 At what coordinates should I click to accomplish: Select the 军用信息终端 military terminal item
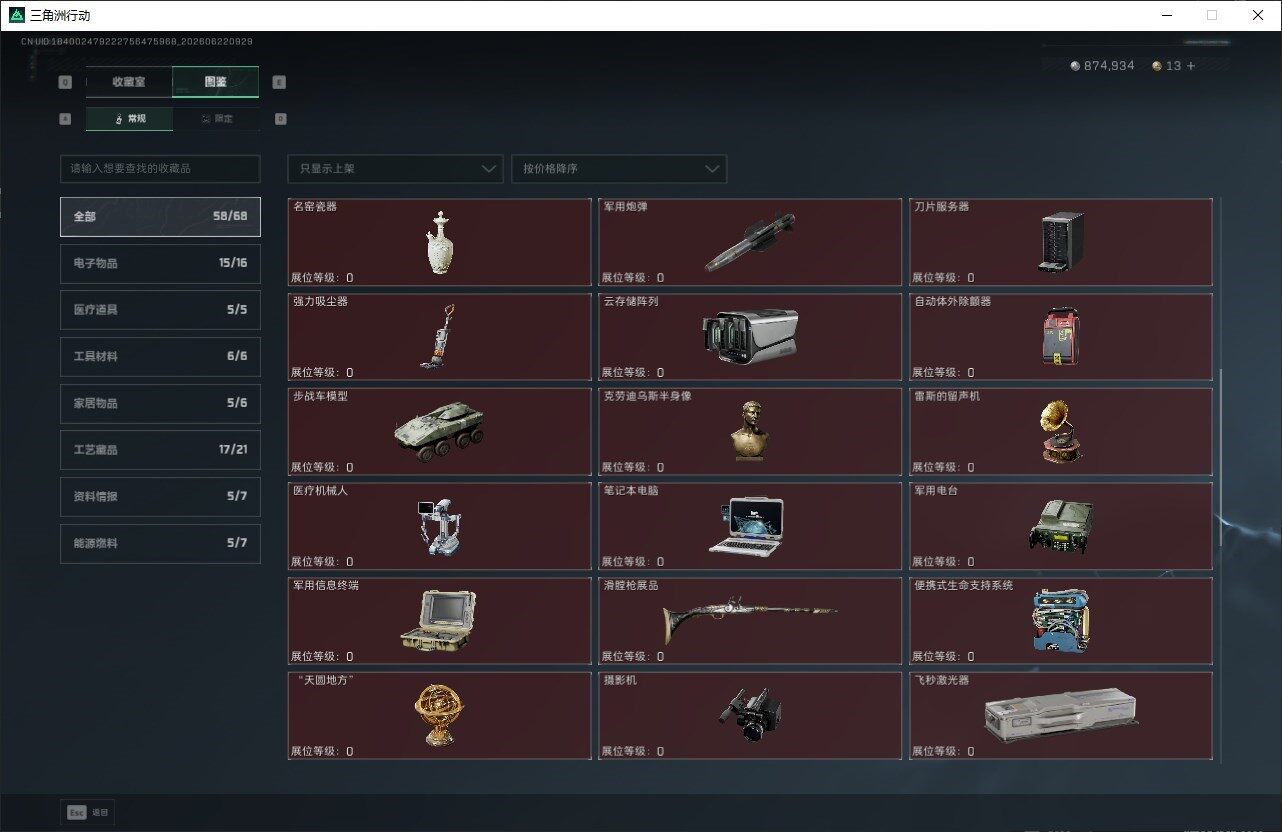point(440,621)
